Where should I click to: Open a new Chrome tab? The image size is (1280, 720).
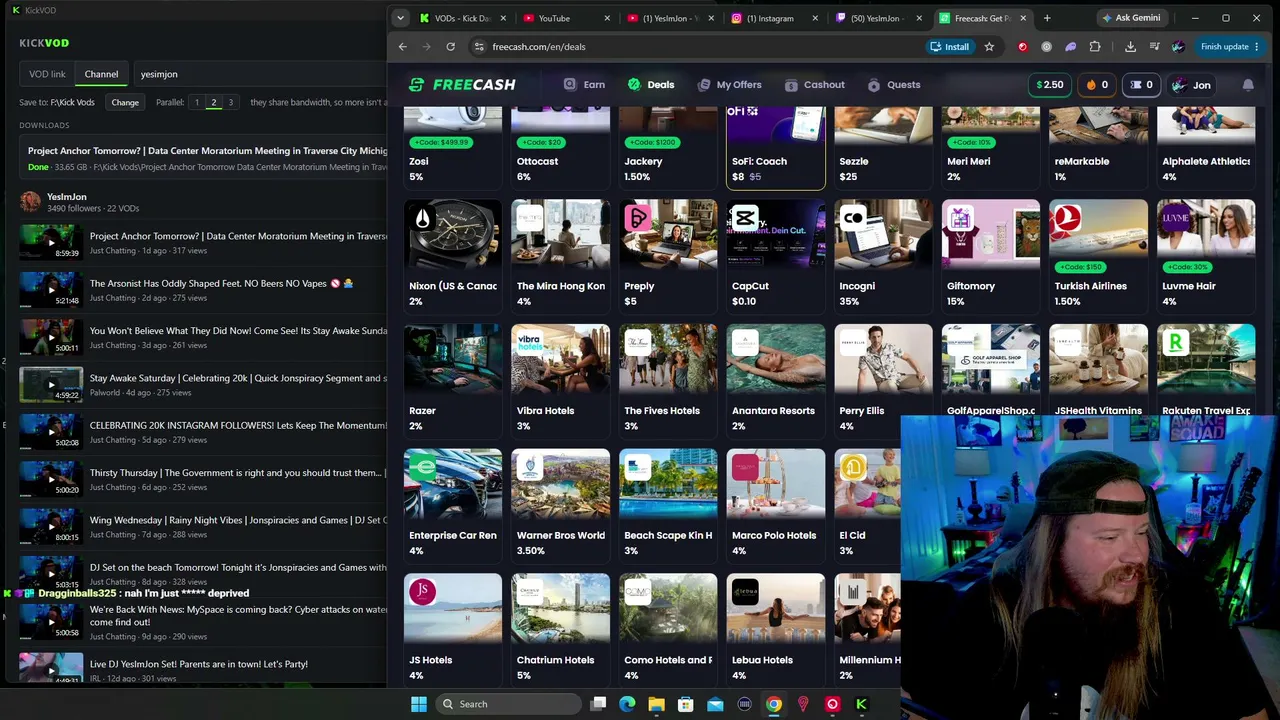(1047, 18)
